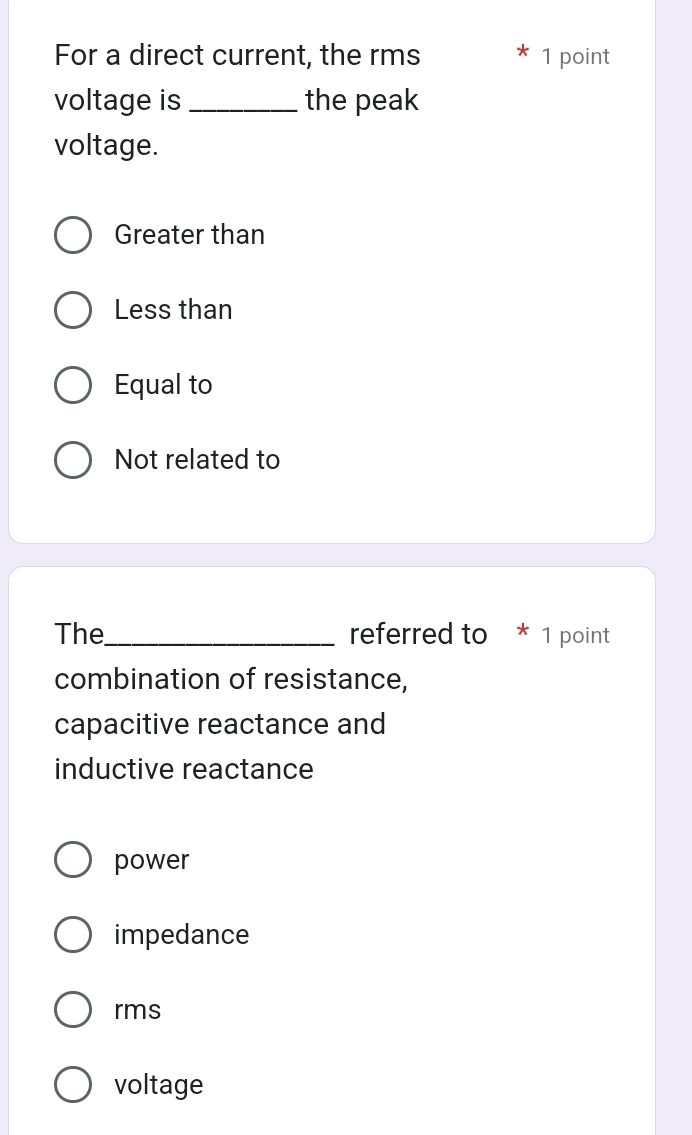The height and width of the screenshot is (1135, 692).
Task: Mark the 'Not related to' radio circle
Action: pyautogui.click(x=72, y=460)
